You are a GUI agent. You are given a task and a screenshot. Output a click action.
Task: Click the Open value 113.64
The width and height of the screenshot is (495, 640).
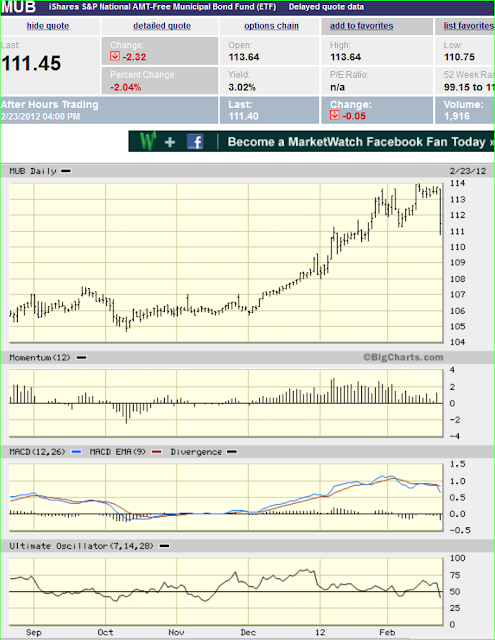click(x=244, y=57)
